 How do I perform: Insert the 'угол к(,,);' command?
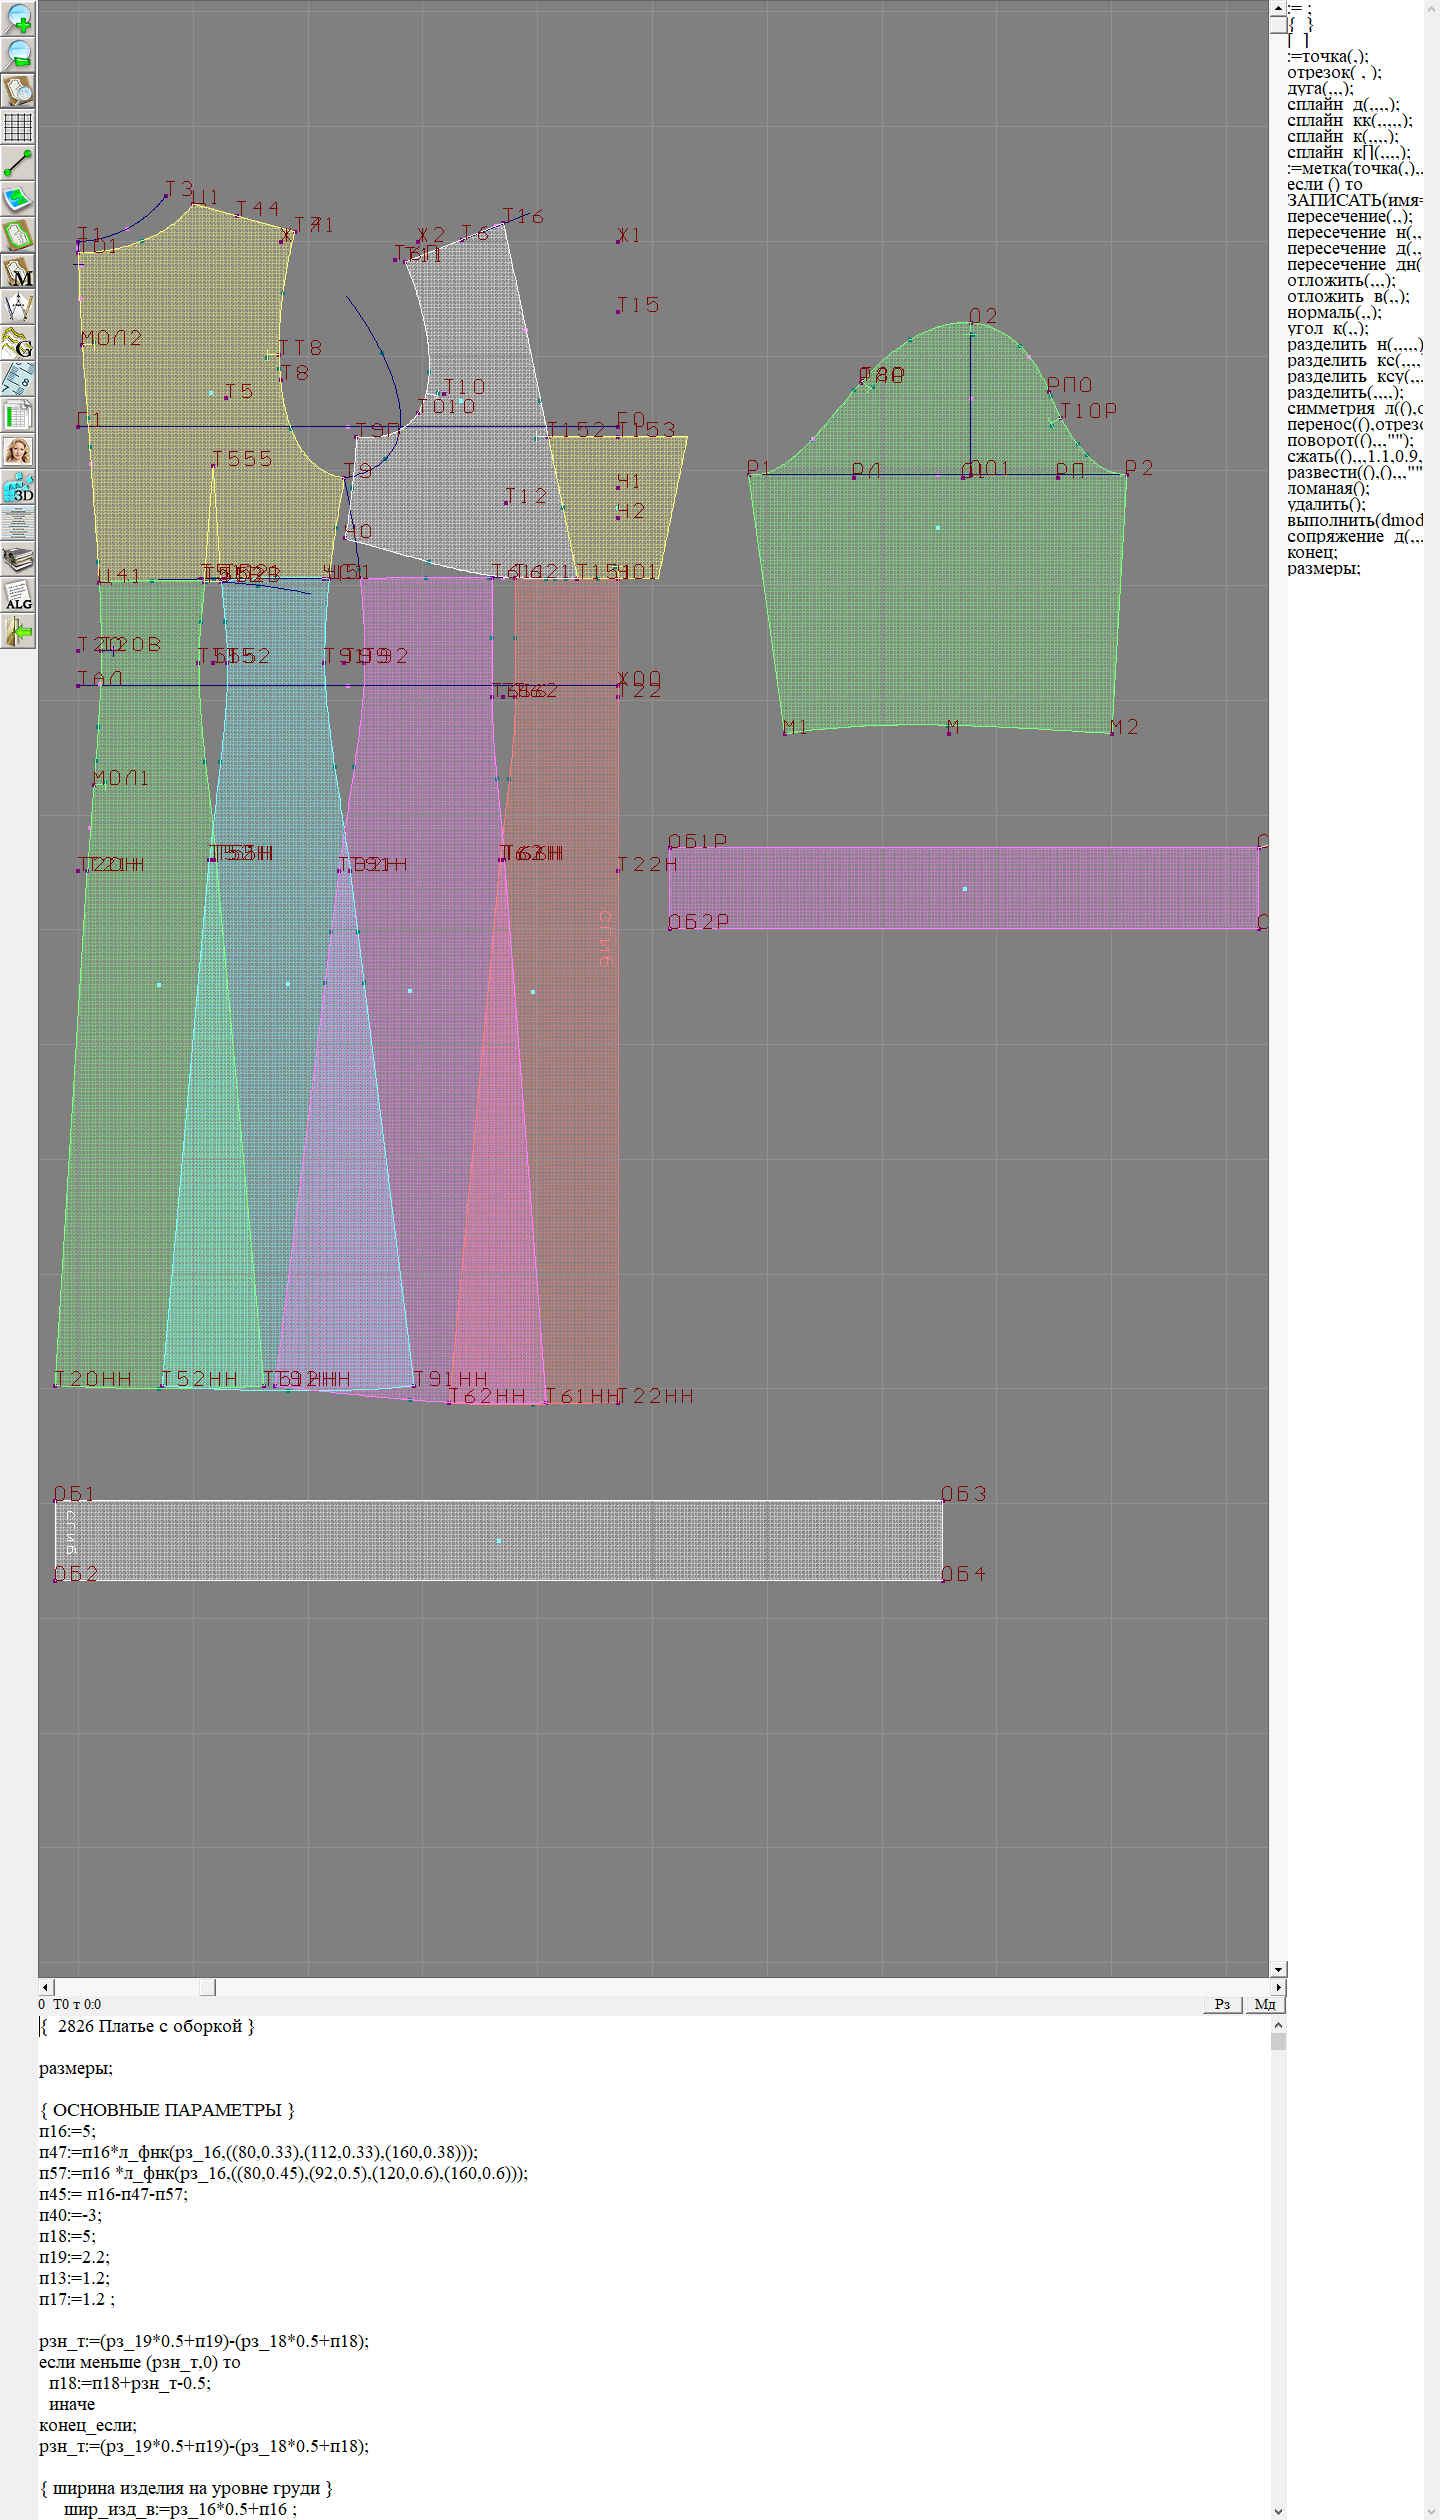pyautogui.click(x=1328, y=329)
